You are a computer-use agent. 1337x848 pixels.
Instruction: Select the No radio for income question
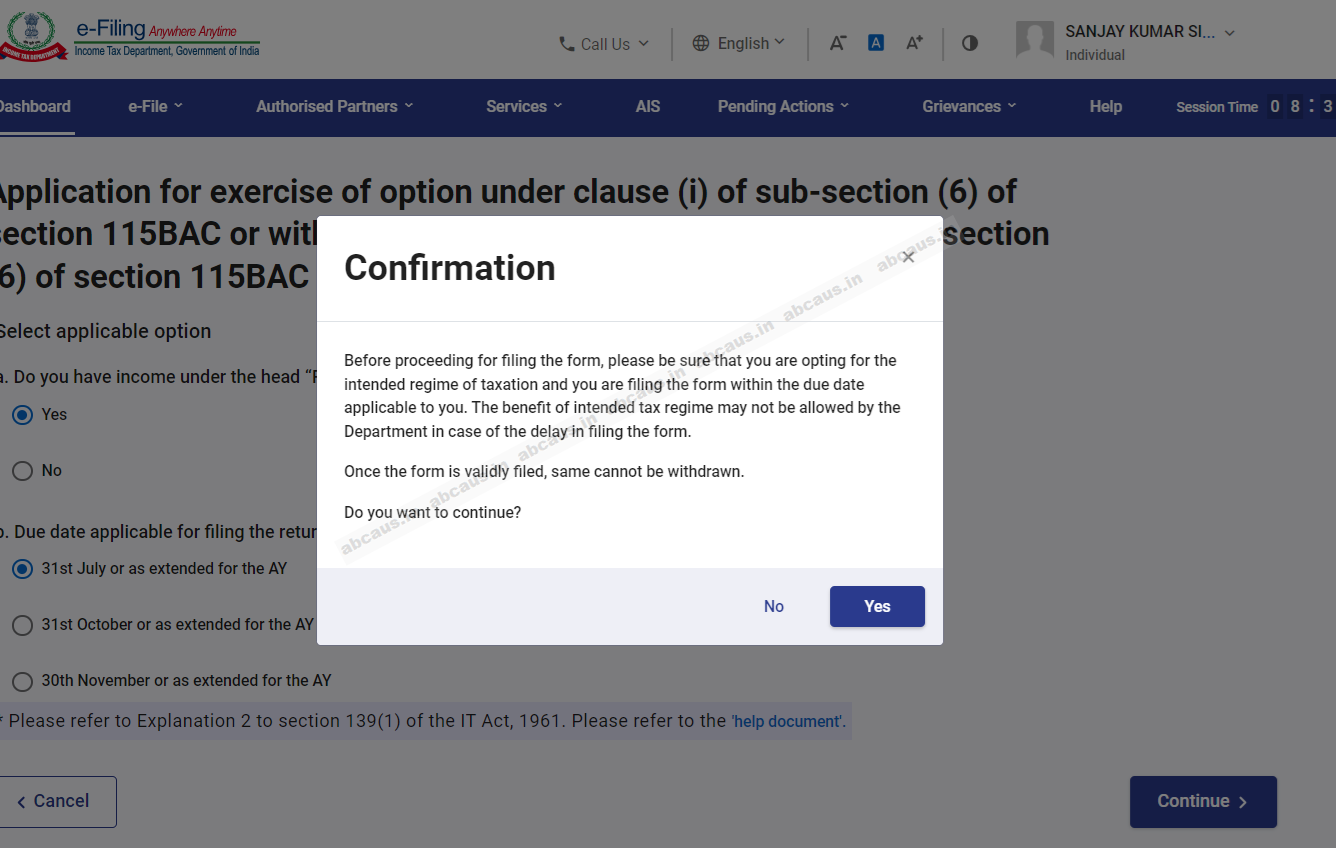point(23,471)
